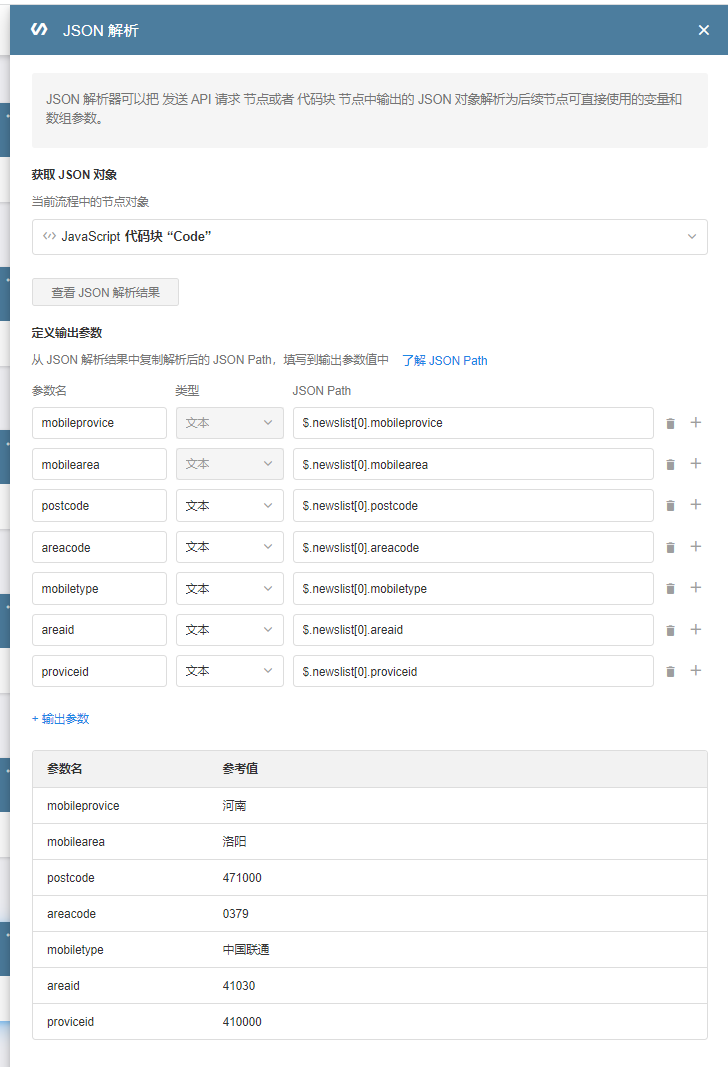This screenshot has width=728, height=1067.
Task: Click + 输出参数 to add output parameter
Action: [x=61, y=718]
